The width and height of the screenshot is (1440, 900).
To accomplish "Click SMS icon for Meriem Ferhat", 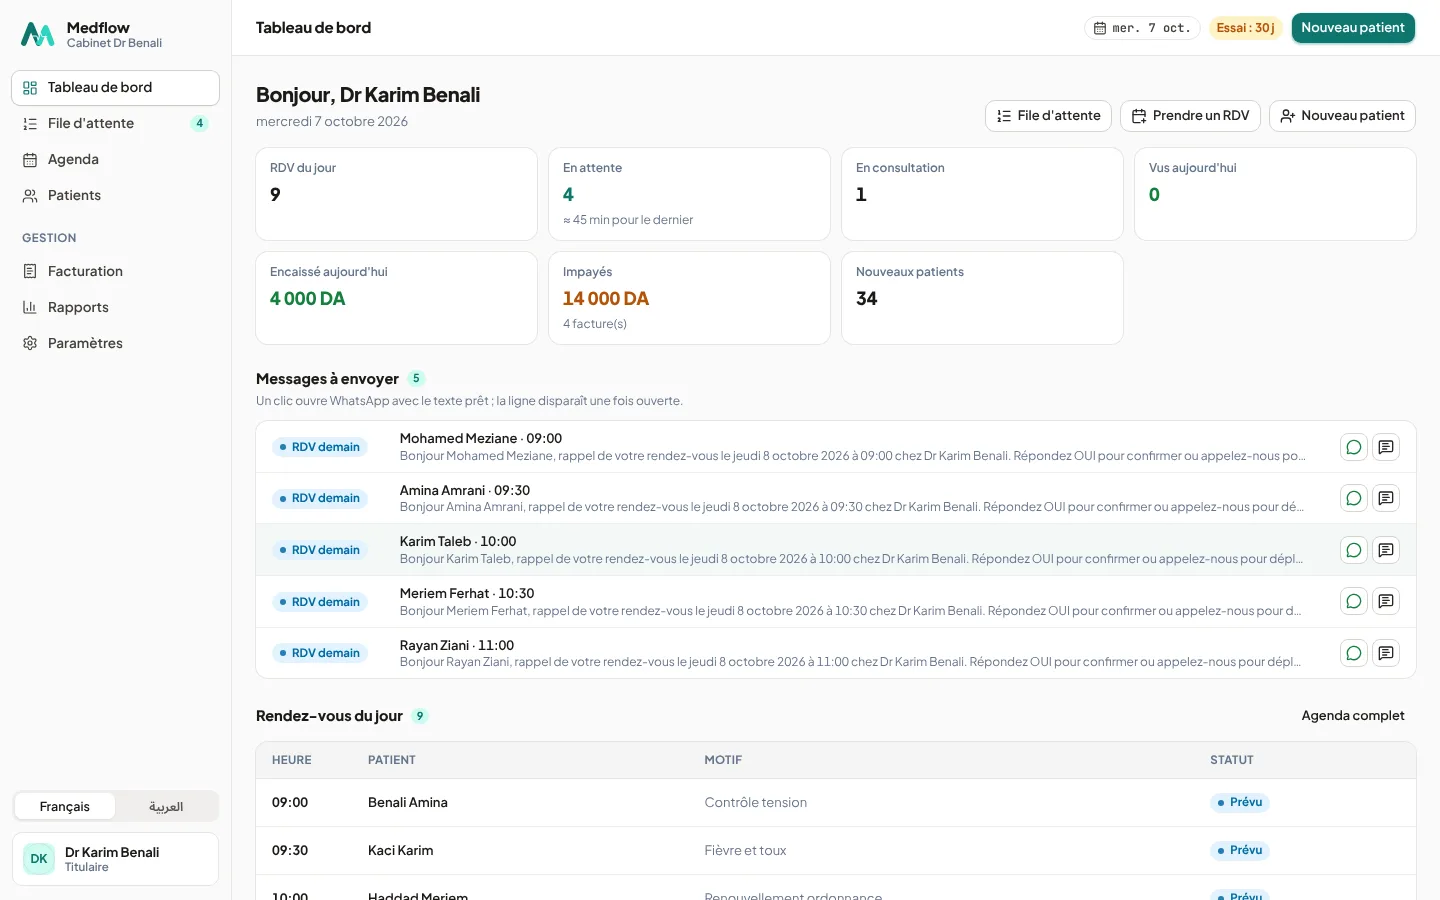I will (1386, 601).
